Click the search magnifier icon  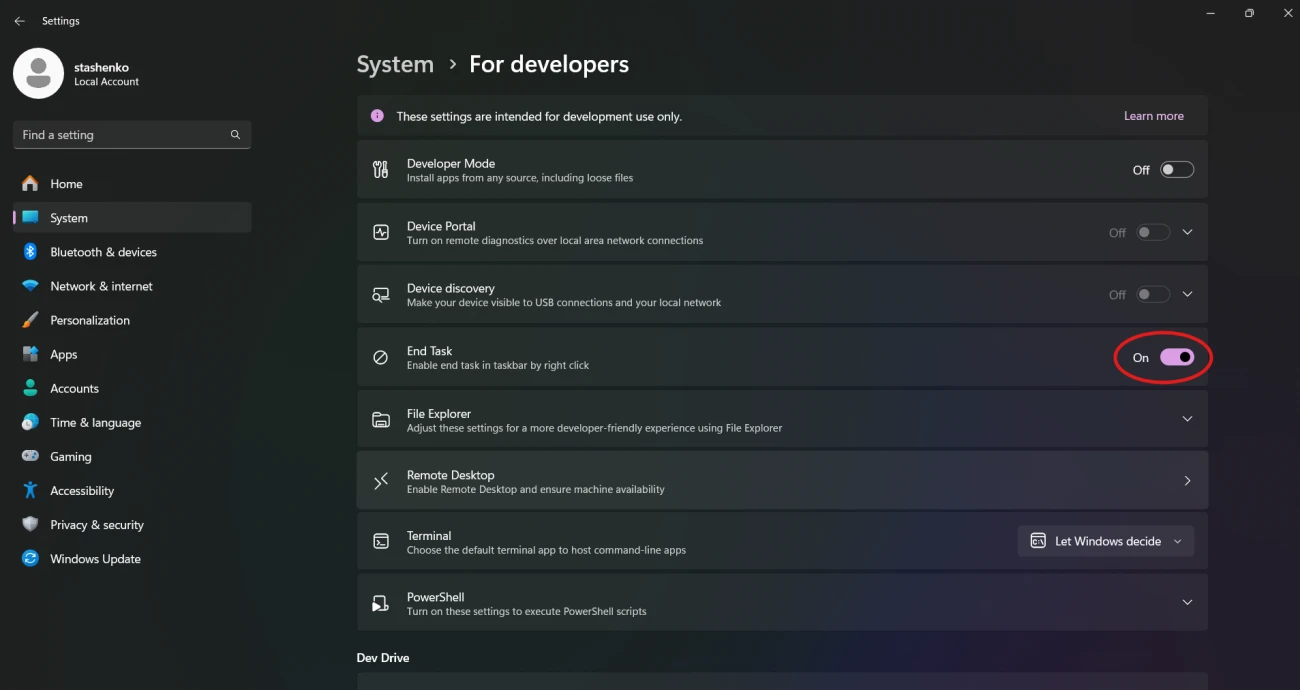coord(235,135)
